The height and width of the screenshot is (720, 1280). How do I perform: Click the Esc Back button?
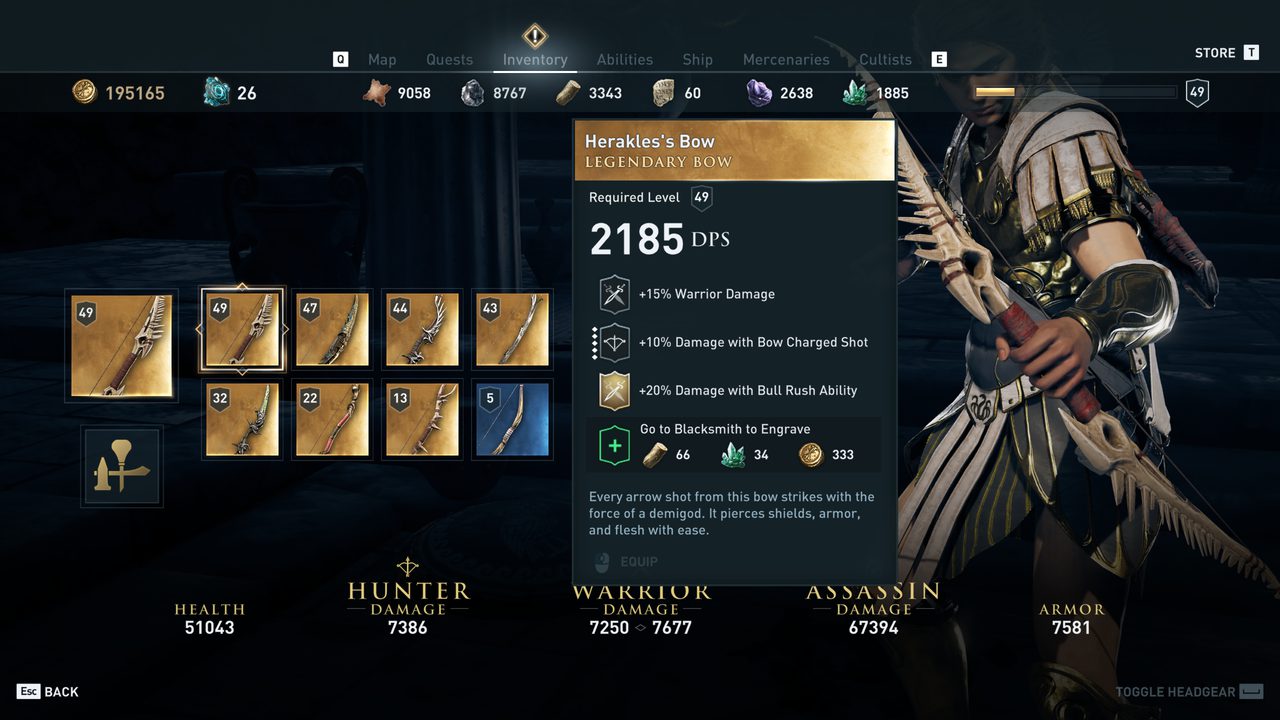48,692
